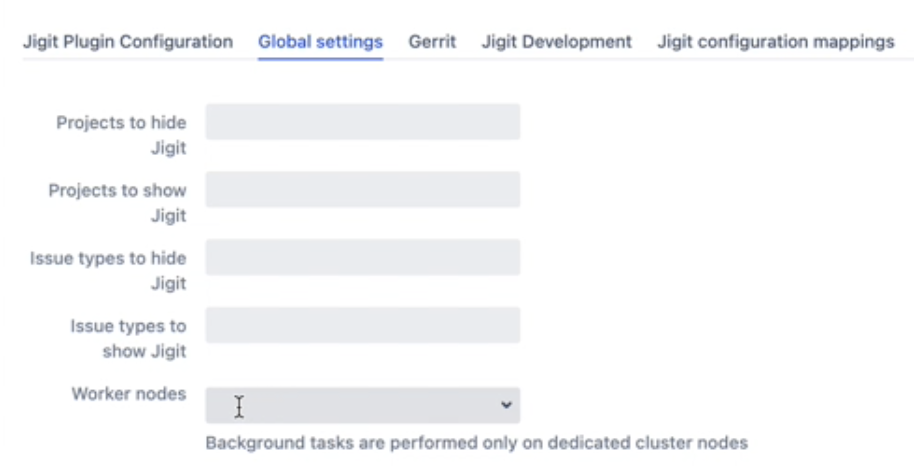The width and height of the screenshot is (914, 466).
Task: Select the Global settings tab
Action: coord(320,42)
